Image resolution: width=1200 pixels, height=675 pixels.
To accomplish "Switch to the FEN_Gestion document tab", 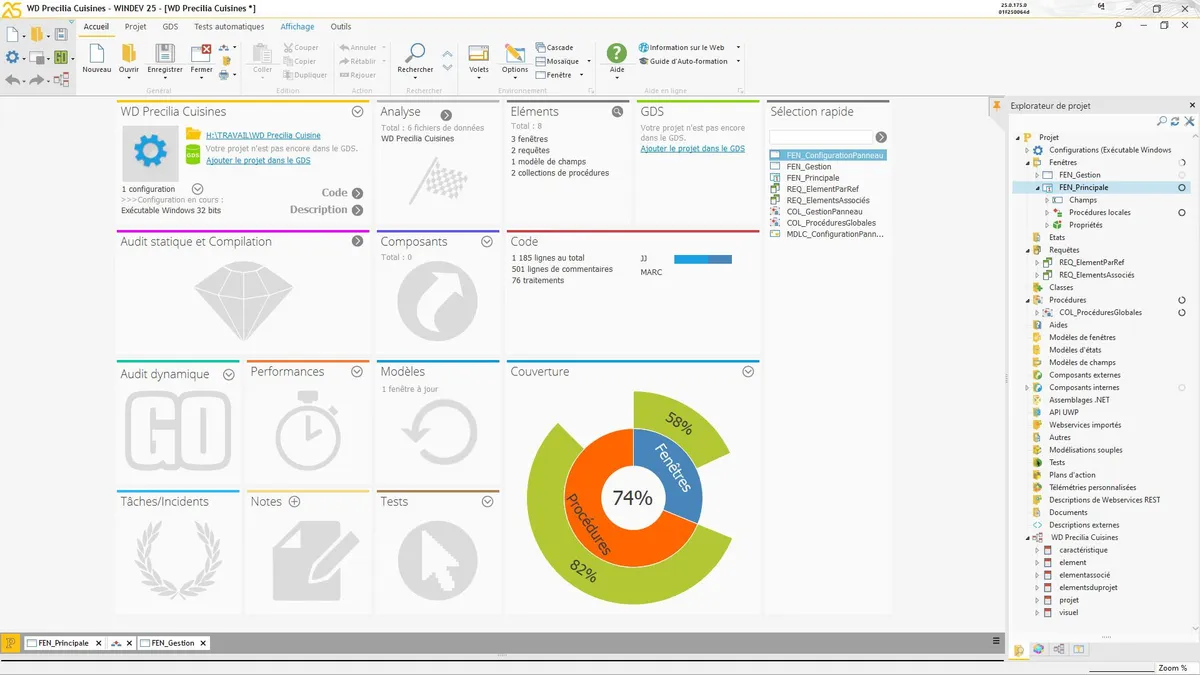I will point(174,643).
